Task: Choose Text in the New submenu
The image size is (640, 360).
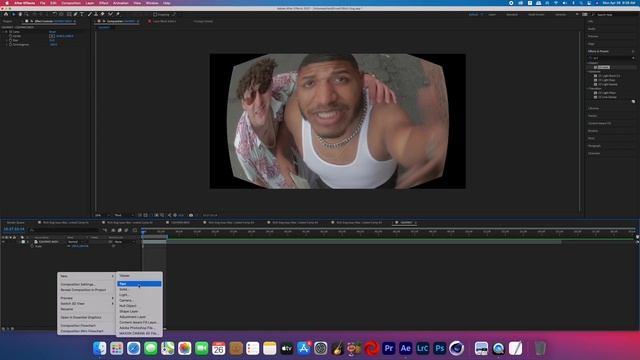Action: pyautogui.click(x=139, y=284)
